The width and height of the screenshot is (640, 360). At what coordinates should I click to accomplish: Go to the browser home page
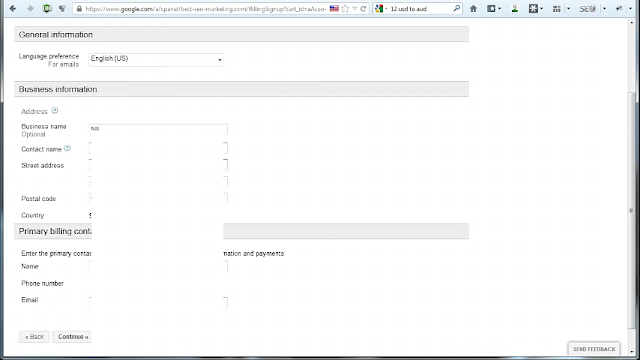pyautogui.click(x=473, y=9)
